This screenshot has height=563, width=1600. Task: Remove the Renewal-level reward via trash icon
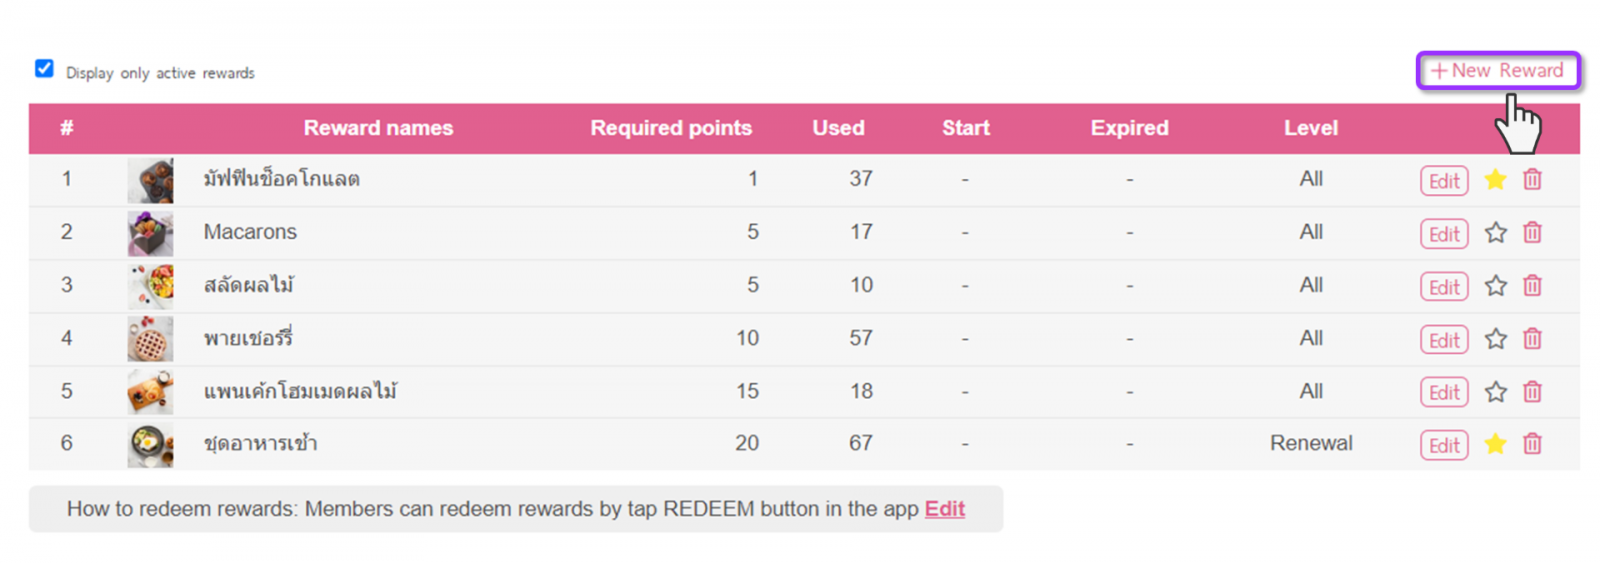[x=1532, y=444]
